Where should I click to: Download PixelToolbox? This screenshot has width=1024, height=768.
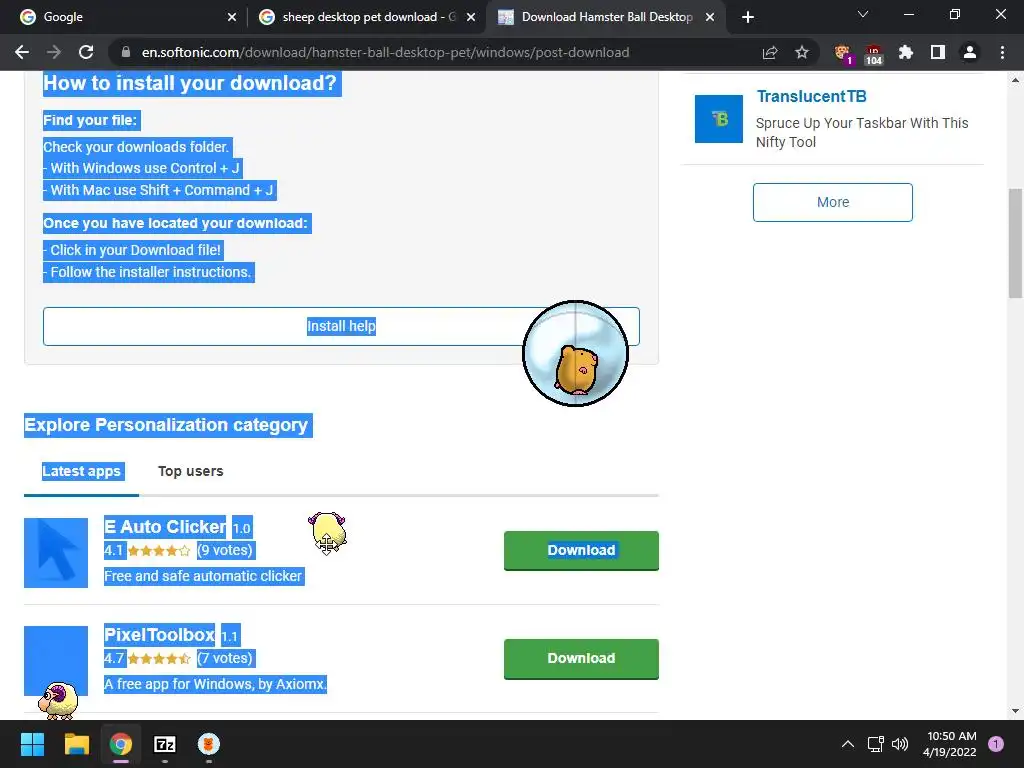coord(581,658)
